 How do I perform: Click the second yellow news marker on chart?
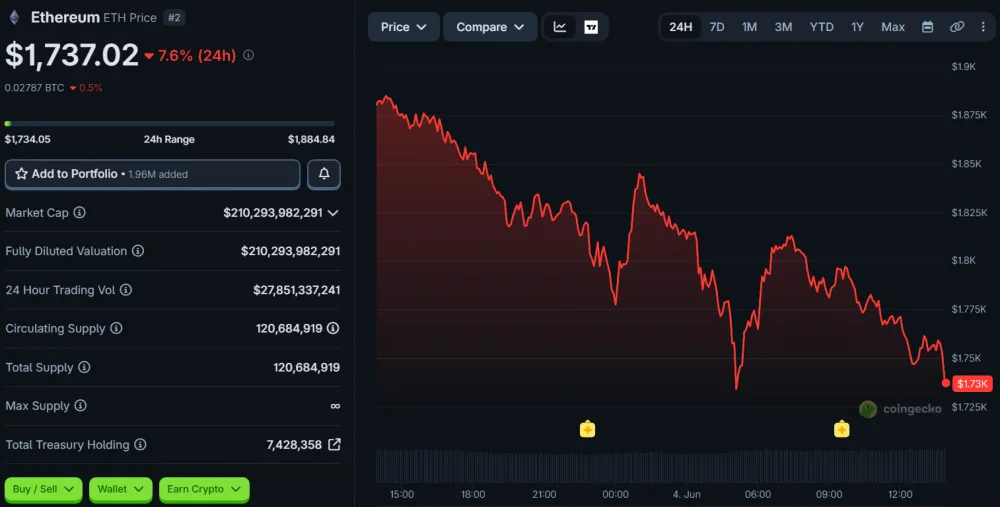click(841, 429)
